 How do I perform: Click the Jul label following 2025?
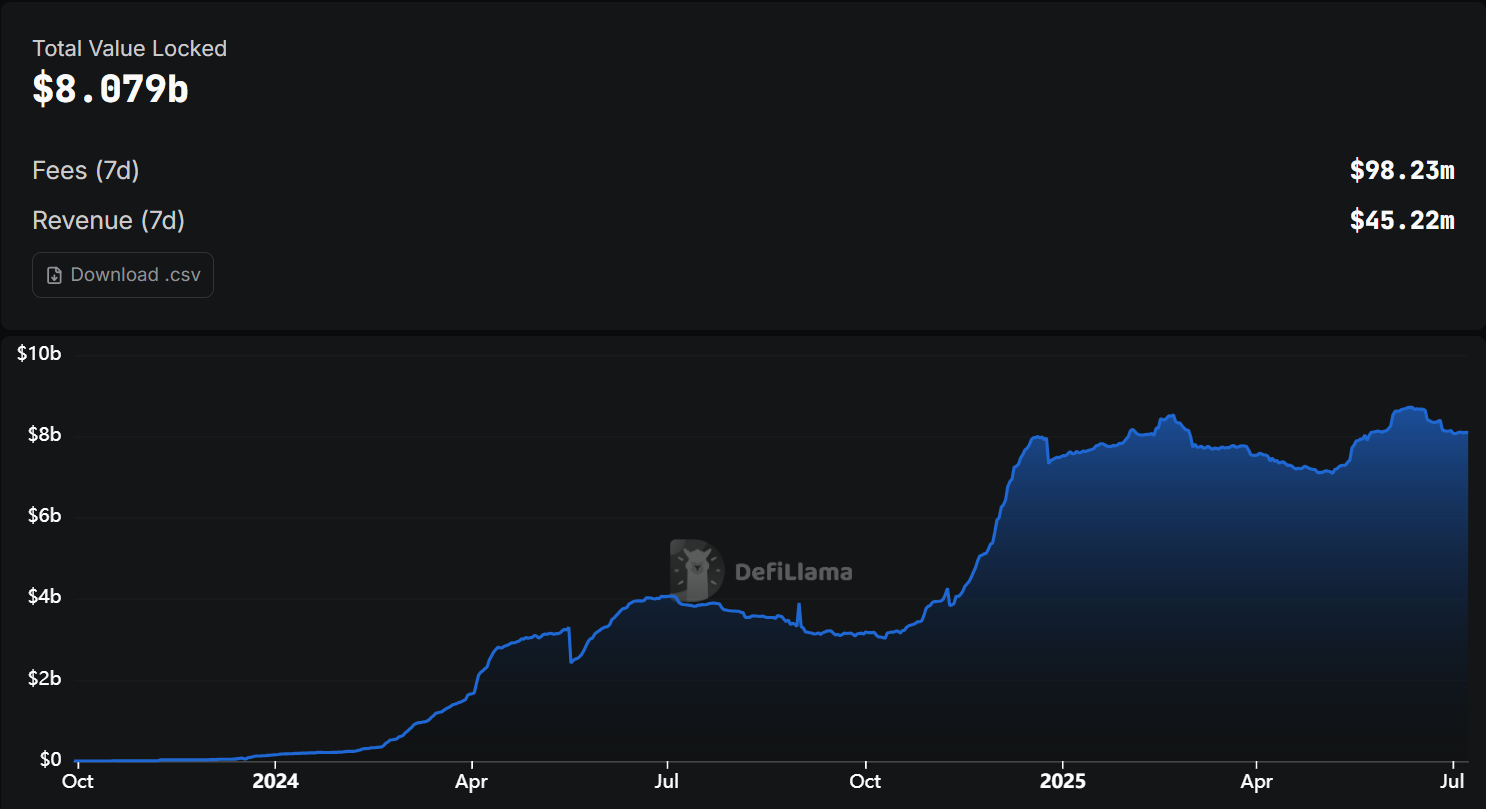click(1453, 782)
